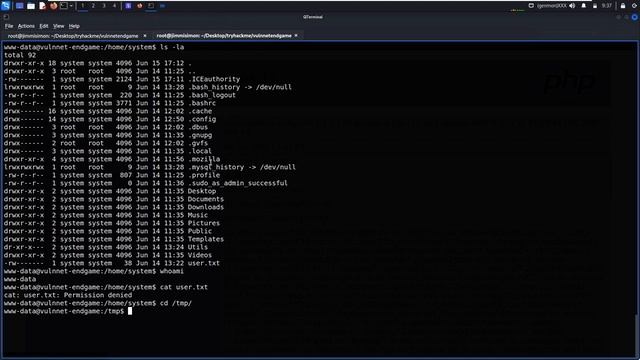Screen dimensions: 640x360
Task: Open the View menu
Action: (58, 26)
